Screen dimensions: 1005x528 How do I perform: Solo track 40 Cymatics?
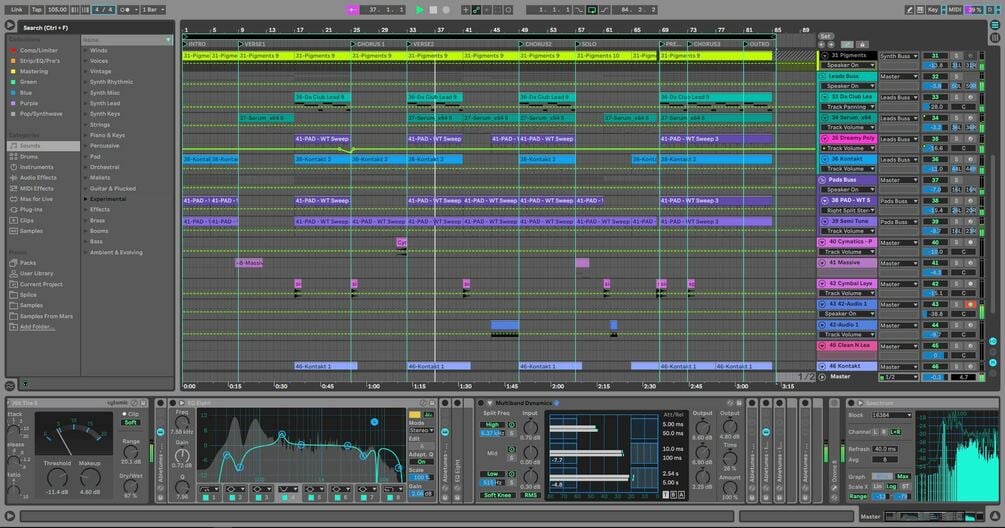(x=956, y=243)
